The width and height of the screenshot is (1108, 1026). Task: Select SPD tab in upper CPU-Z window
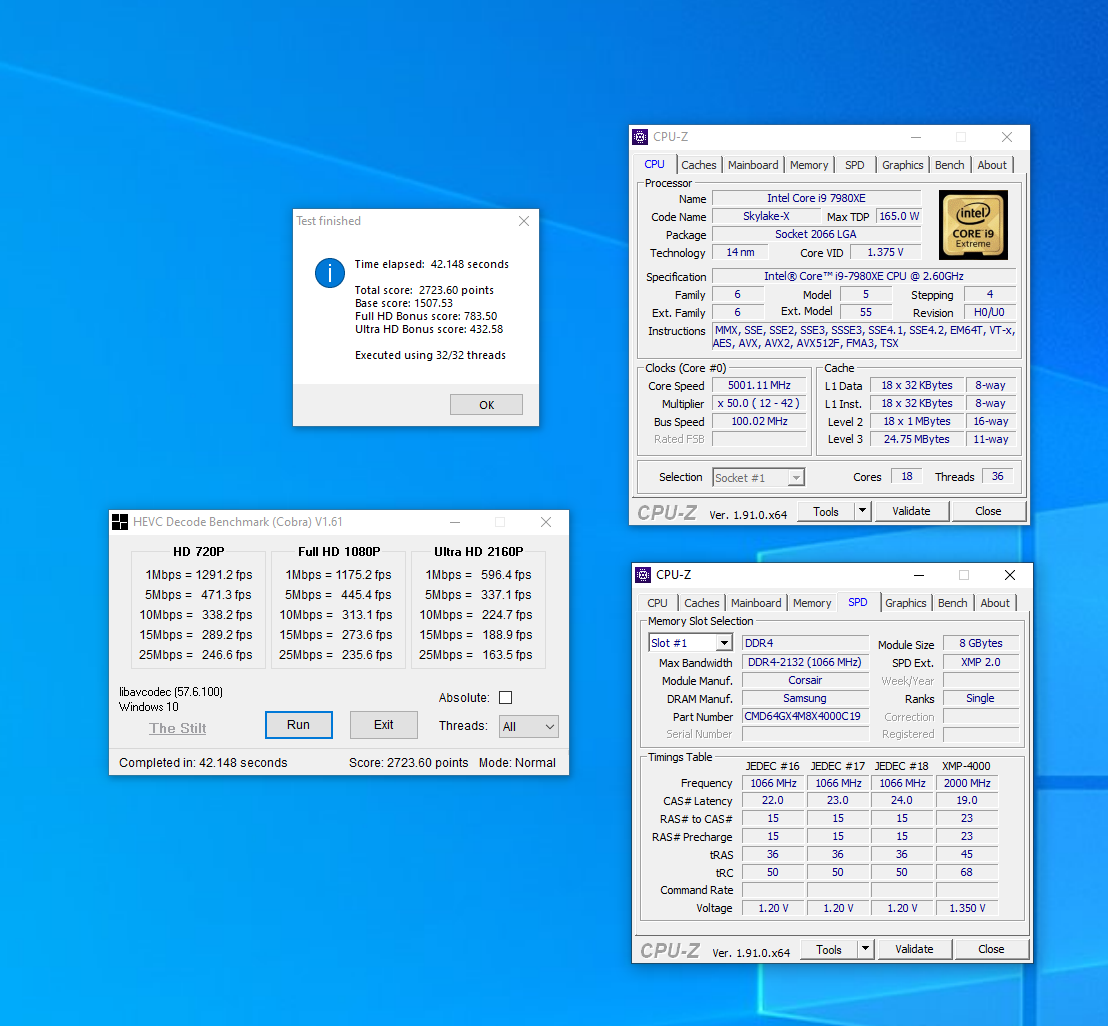pyautogui.click(x=854, y=165)
